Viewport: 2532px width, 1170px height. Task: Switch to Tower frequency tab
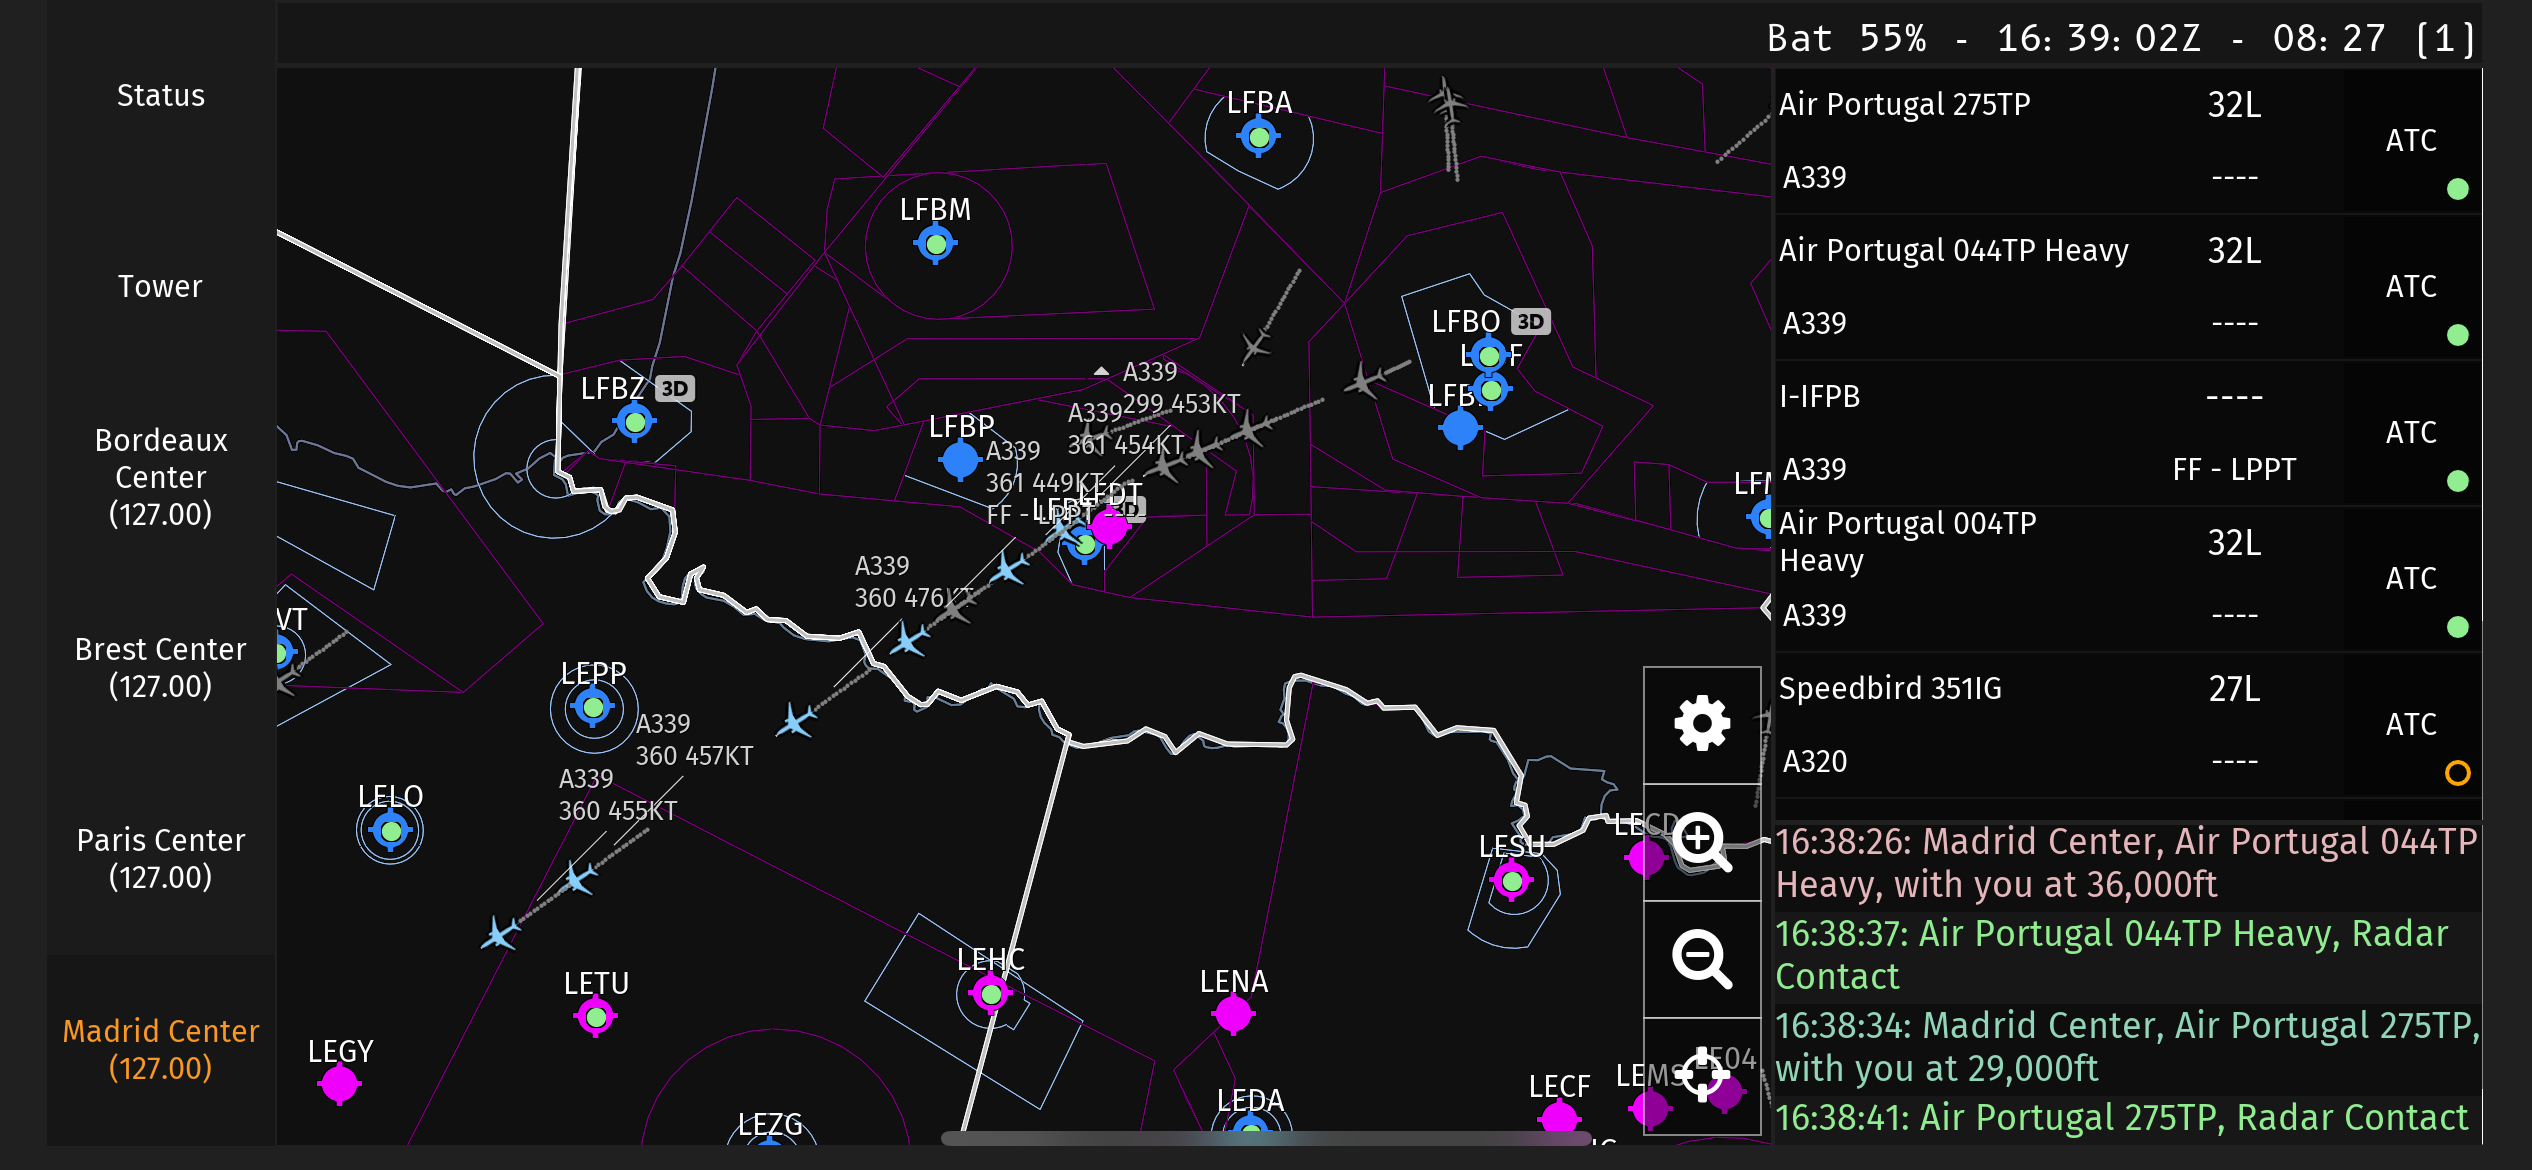(160, 287)
